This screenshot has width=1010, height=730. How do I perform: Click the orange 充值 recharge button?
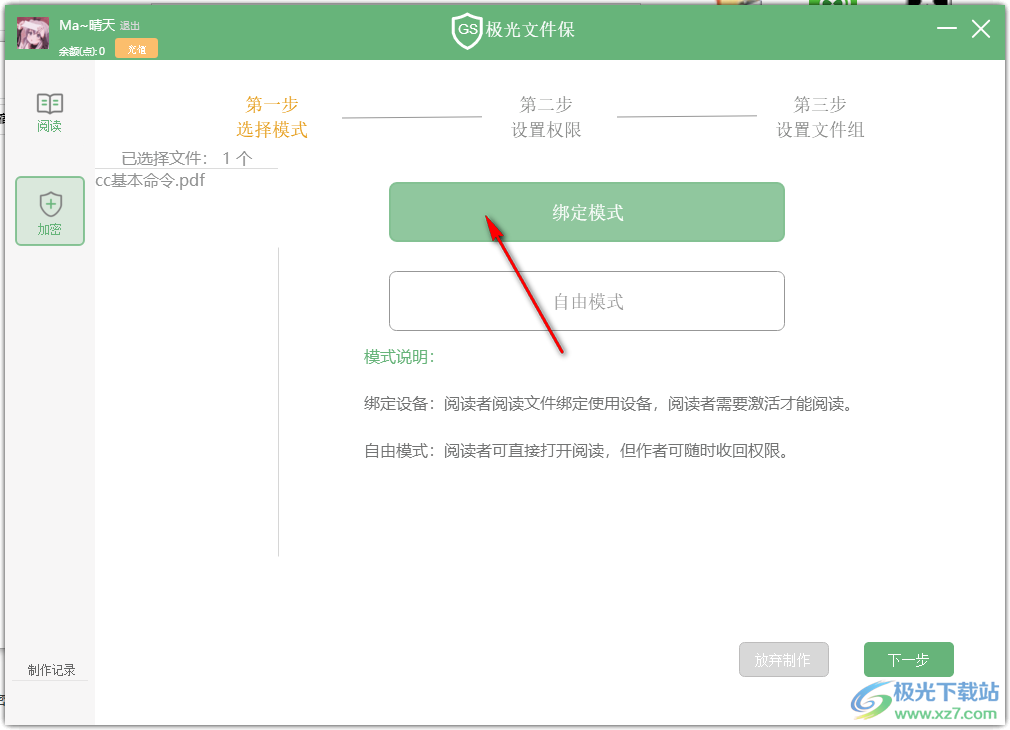(x=136, y=47)
